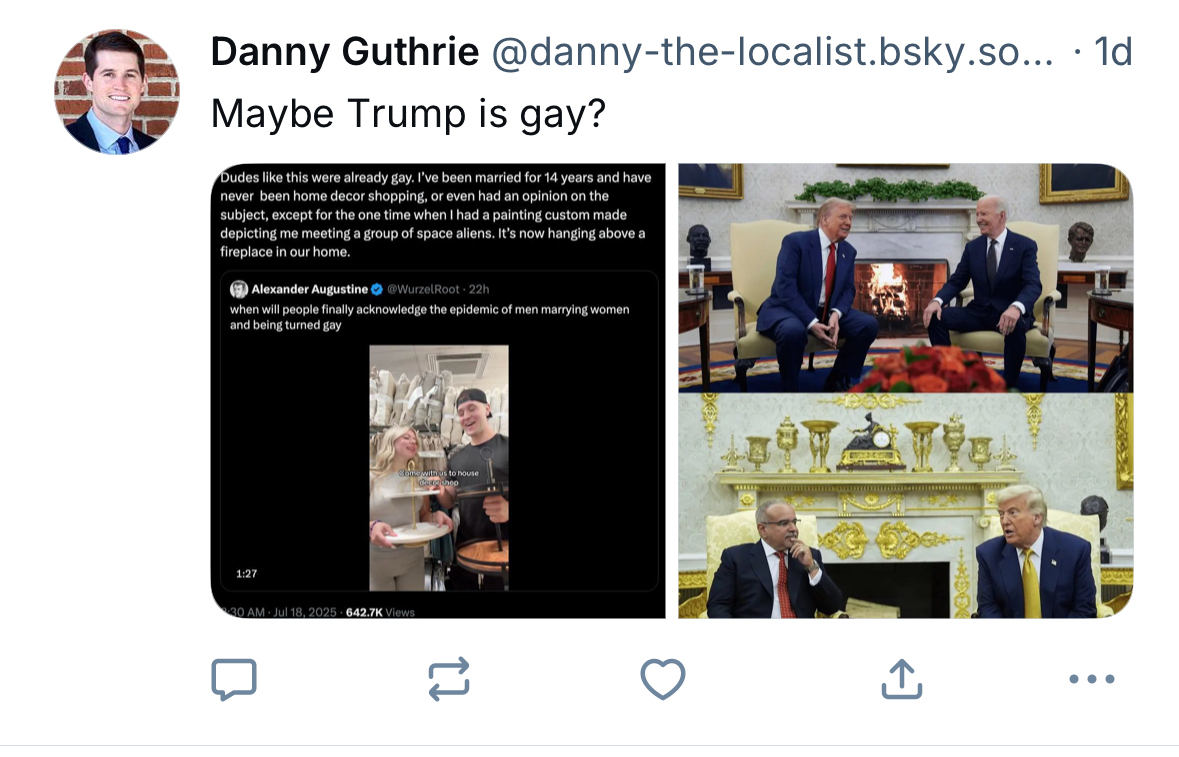Click the share upload arrow icon
1179x757 pixels.
click(900, 679)
